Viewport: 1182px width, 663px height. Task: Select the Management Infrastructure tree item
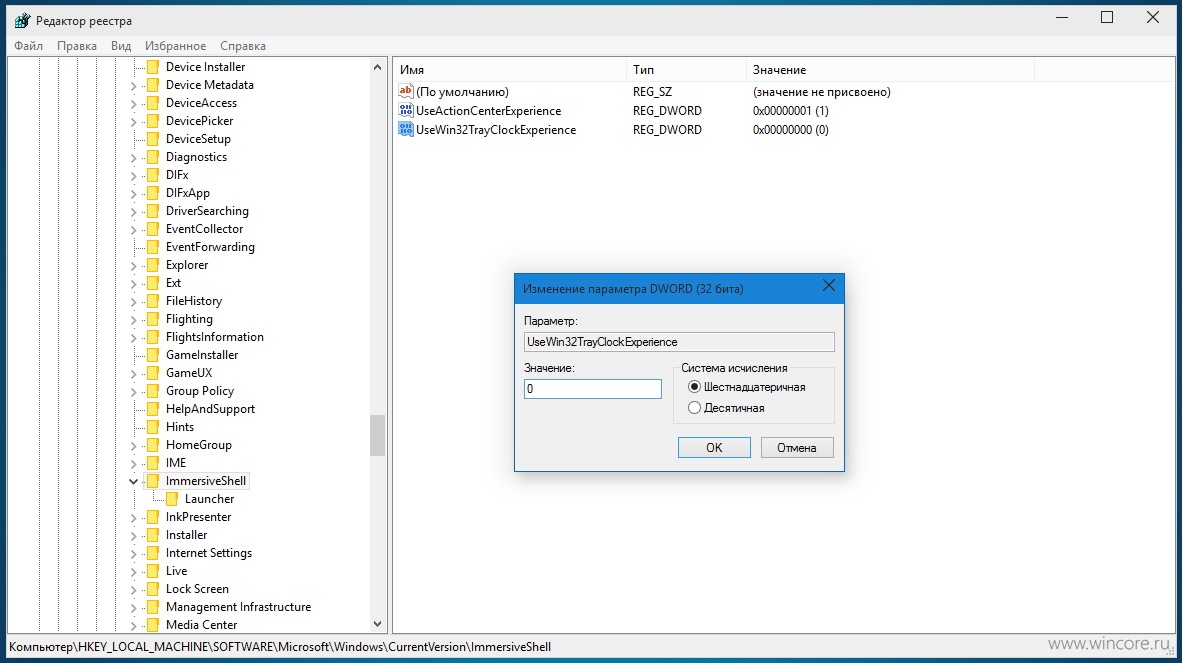tap(238, 606)
